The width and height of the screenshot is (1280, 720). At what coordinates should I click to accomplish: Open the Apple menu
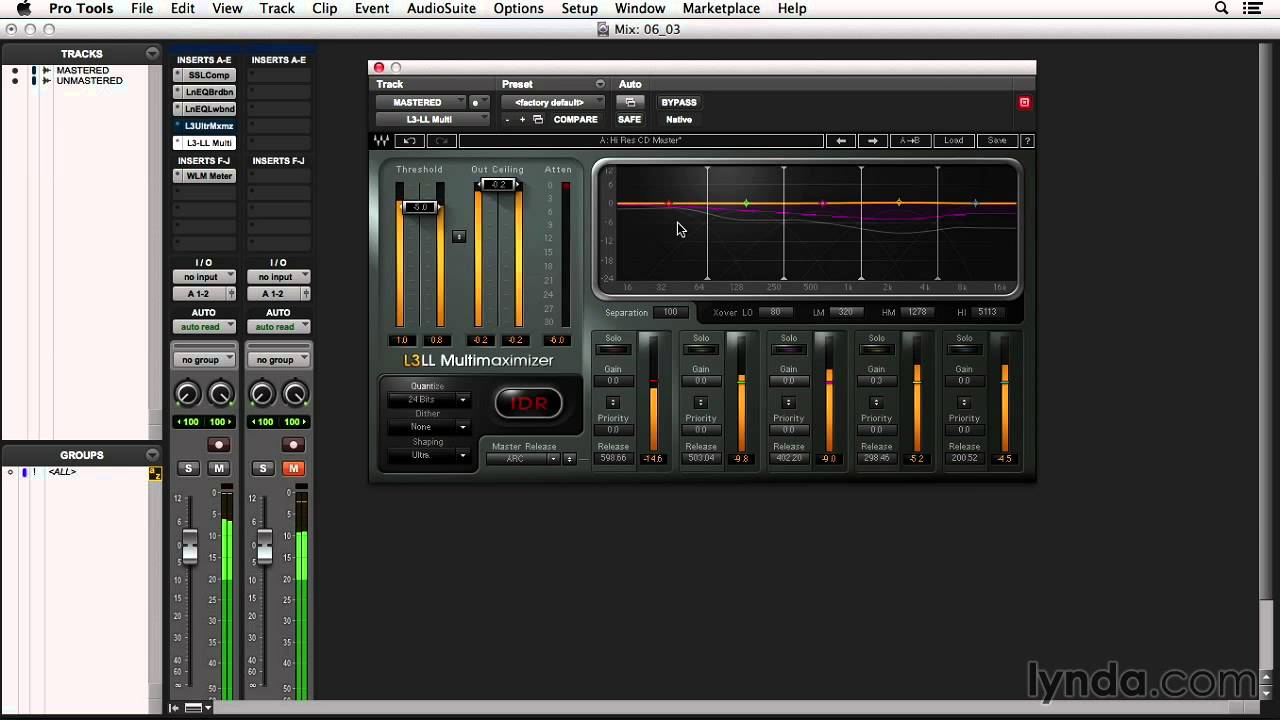point(24,8)
